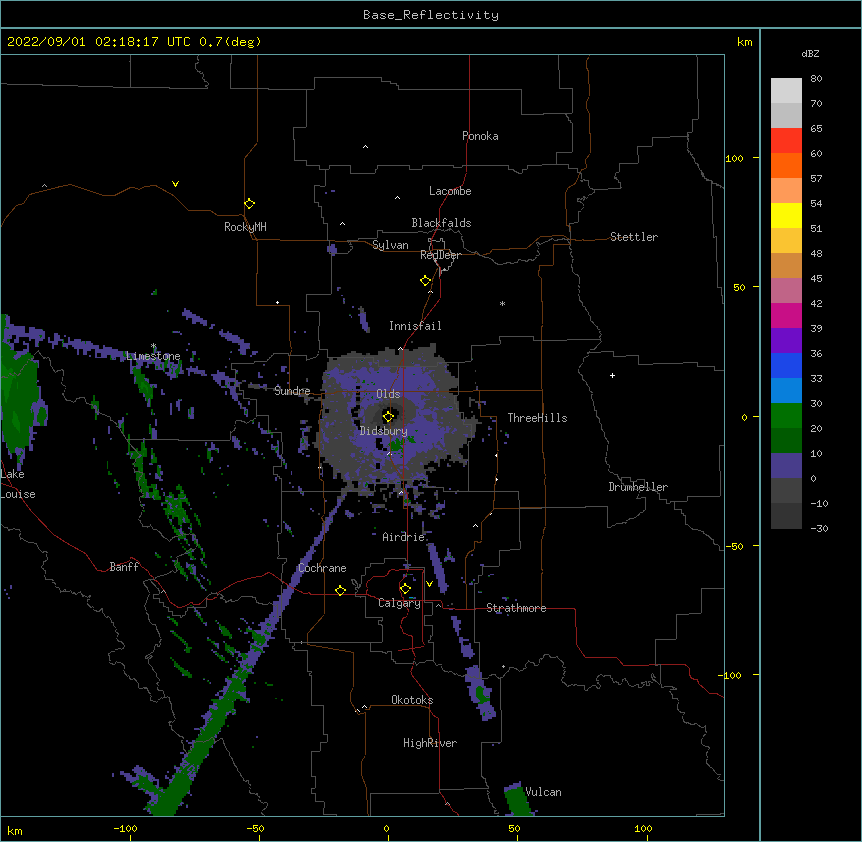Click the yellow diamond marker at Olds
Image resolution: width=862 pixels, height=842 pixels.
pyautogui.click(x=388, y=416)
